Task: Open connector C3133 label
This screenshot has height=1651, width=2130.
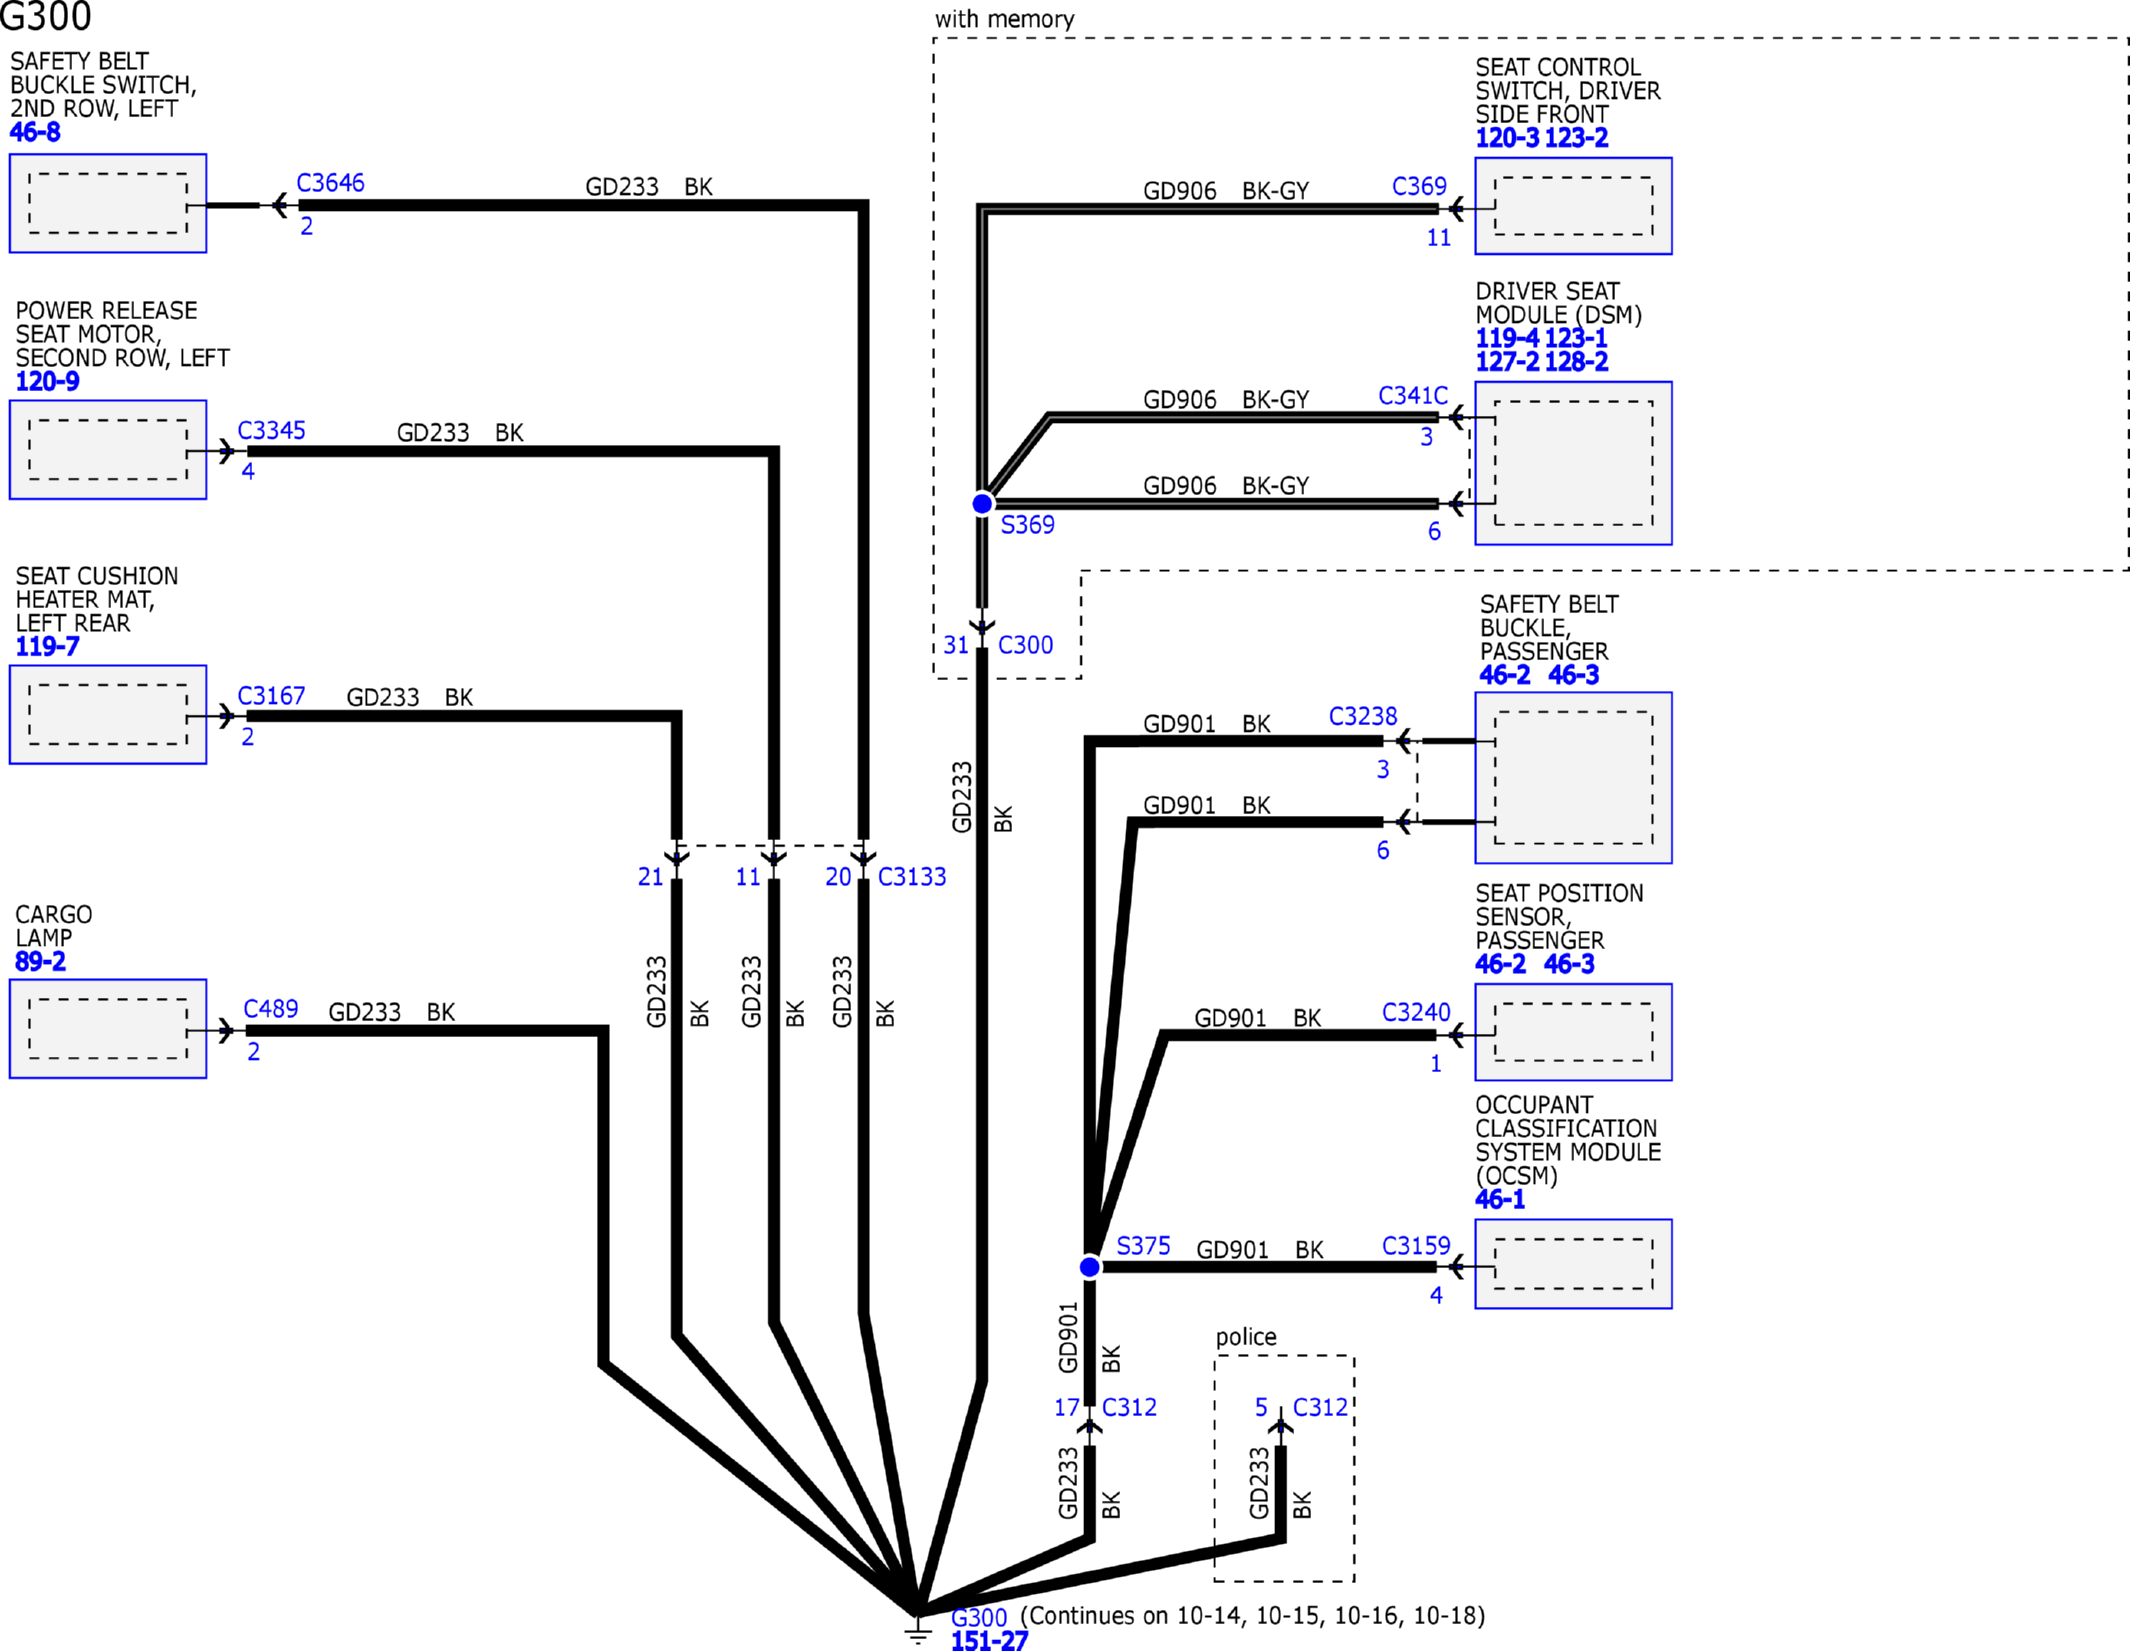Action: click(911, 876)
